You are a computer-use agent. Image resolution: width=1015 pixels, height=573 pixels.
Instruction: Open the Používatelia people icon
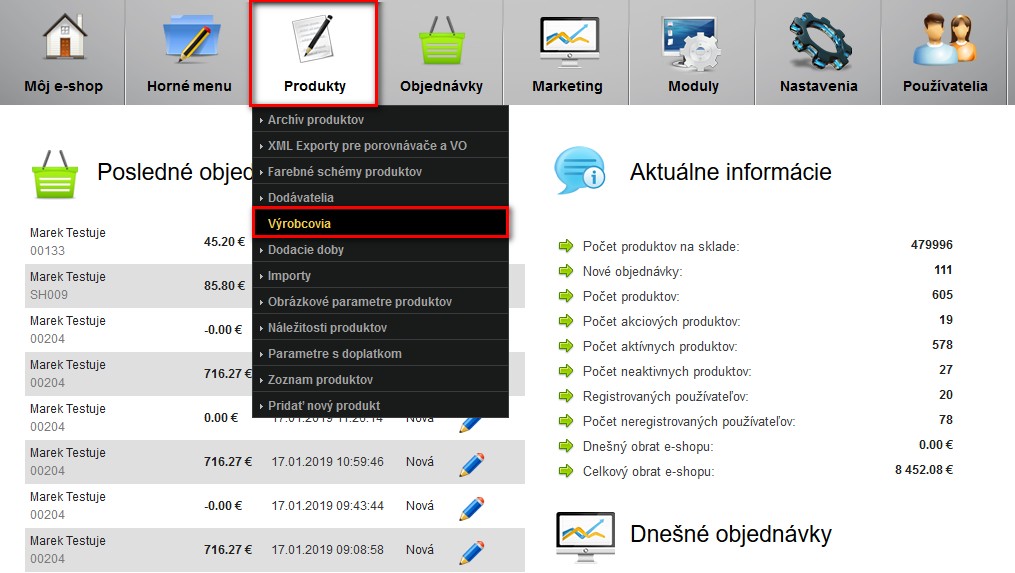[944, 38]
